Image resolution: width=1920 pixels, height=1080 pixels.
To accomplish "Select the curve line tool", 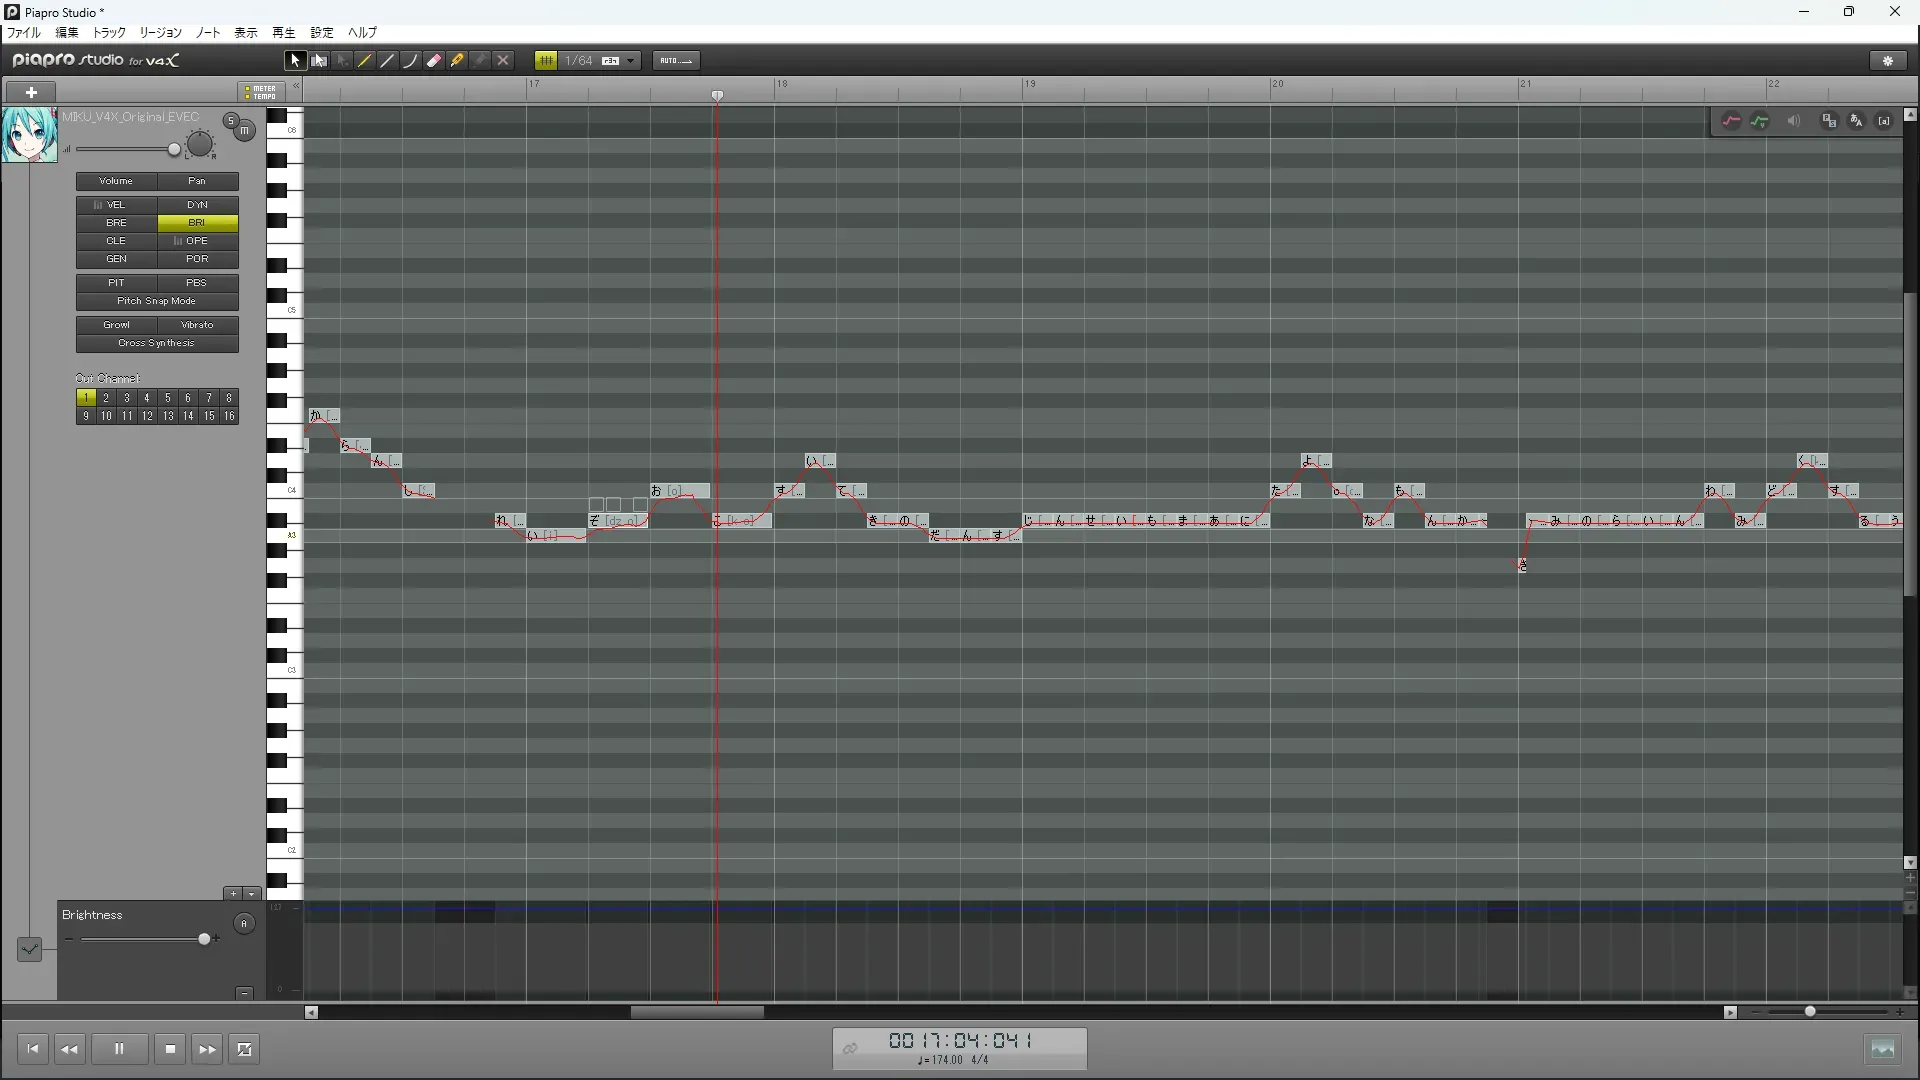I will [x=411, y=61].
